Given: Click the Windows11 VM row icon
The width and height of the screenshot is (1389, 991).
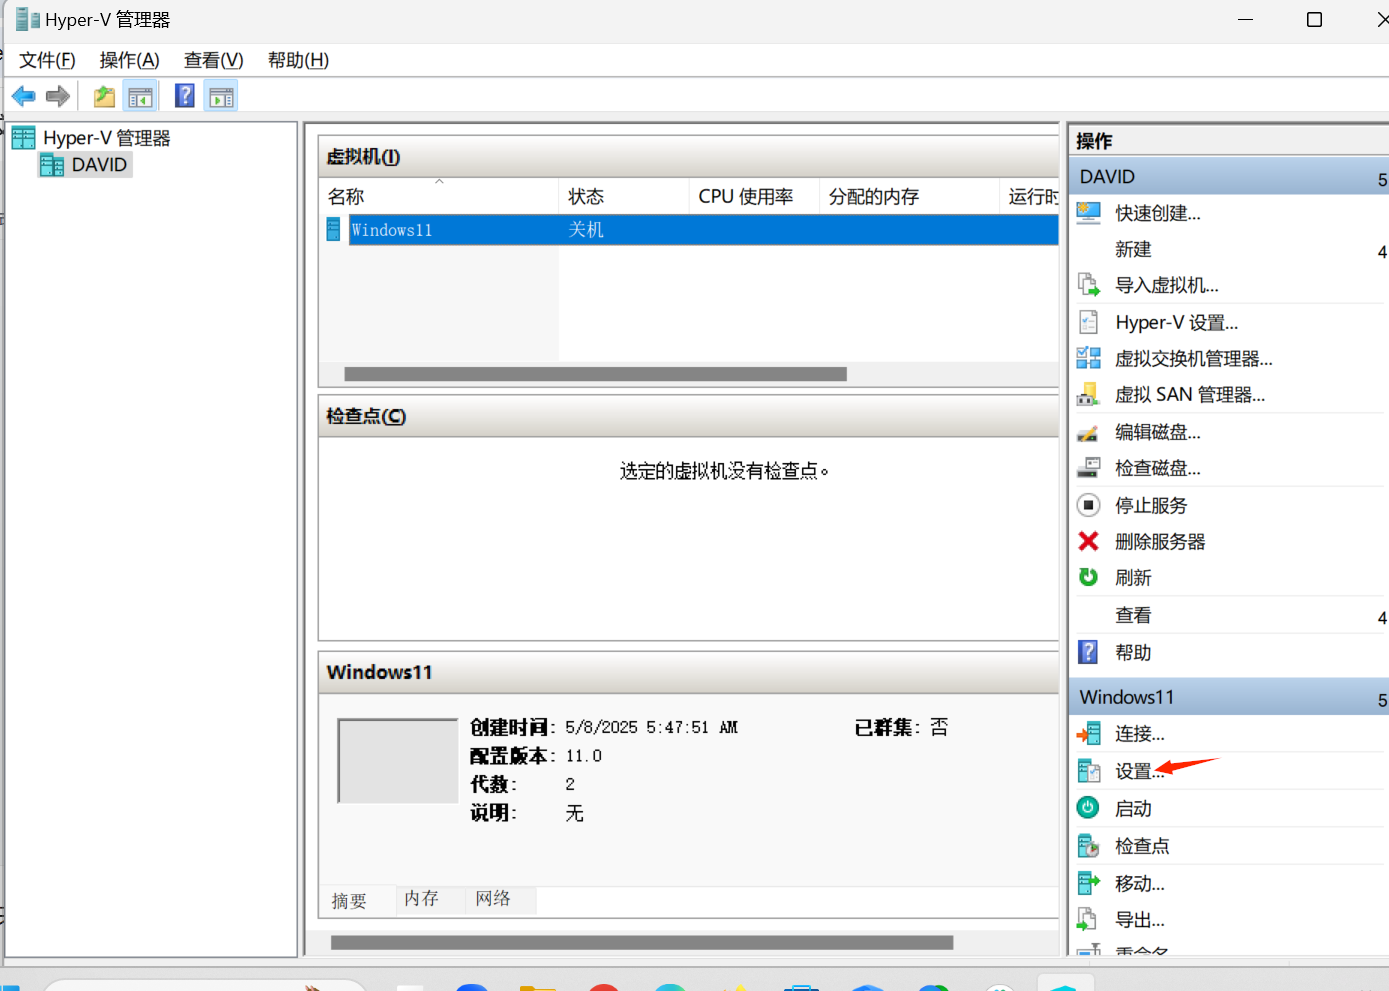Looking at the screenshot, I should [x=334, y=229].
